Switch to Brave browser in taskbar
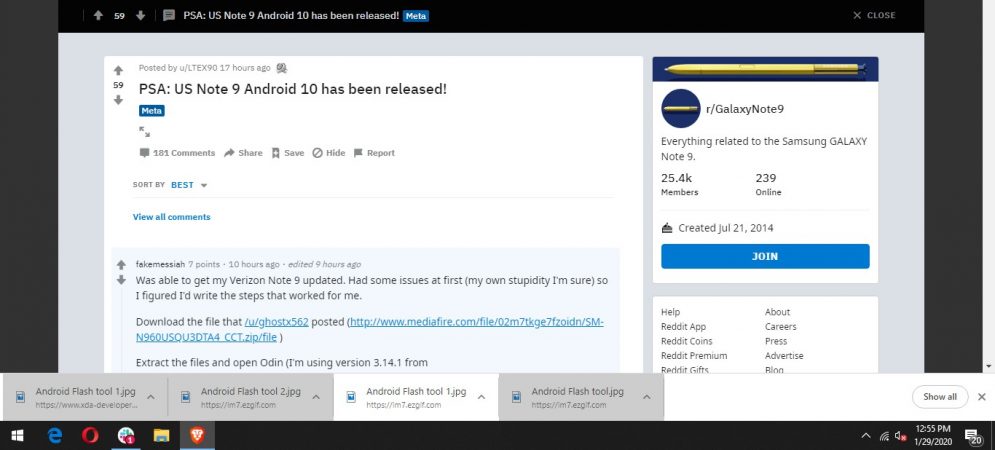 click(197, 435)
